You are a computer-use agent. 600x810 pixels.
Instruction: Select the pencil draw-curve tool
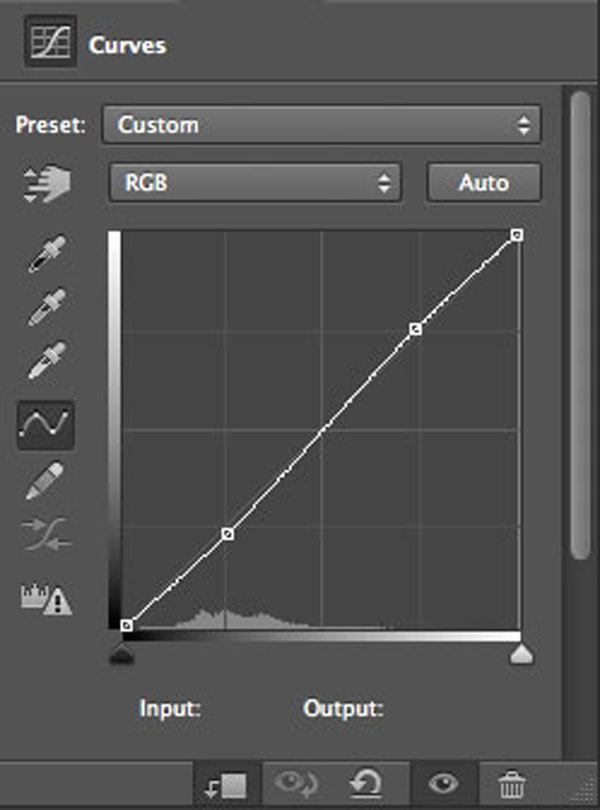click(45, 480)
